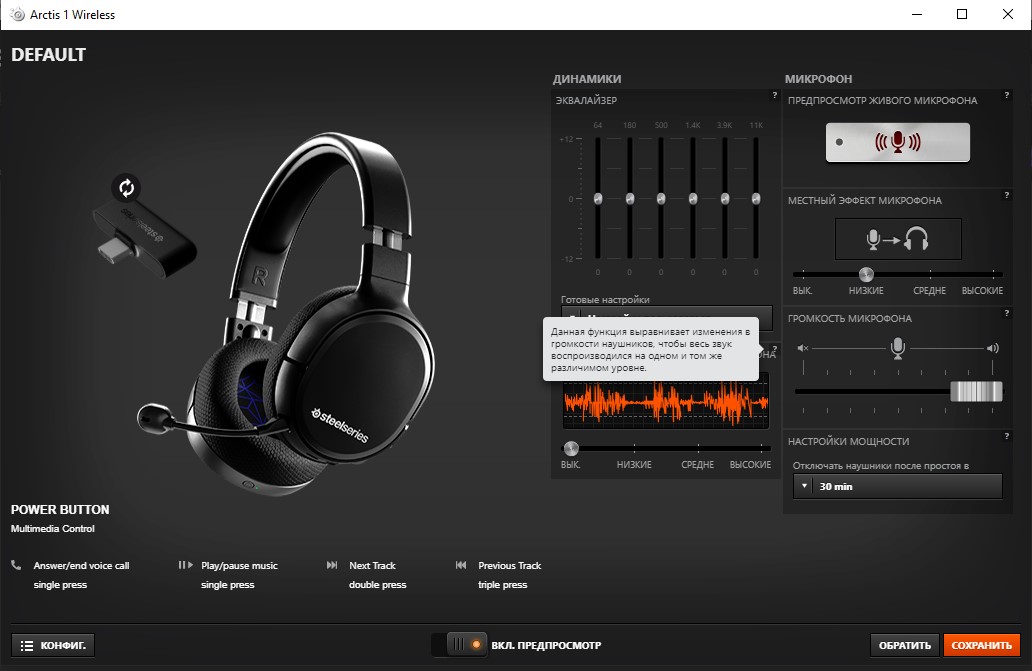Click the POWER BUTTON heading
1032x671 pixels.
[60, 510]
